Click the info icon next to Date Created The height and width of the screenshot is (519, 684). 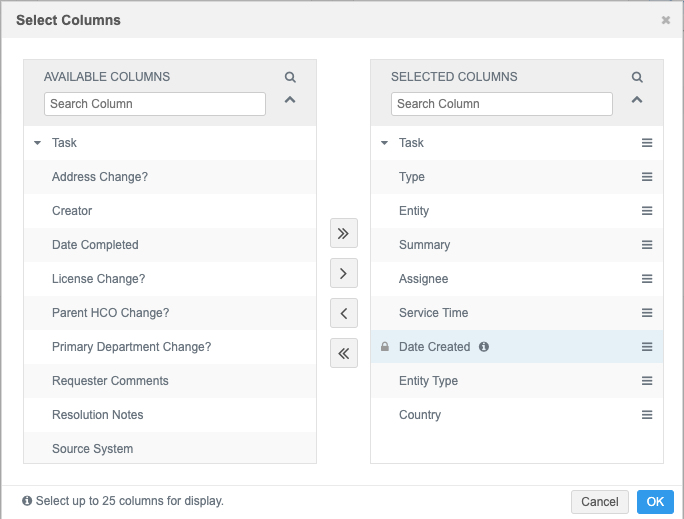pos(484,347)
